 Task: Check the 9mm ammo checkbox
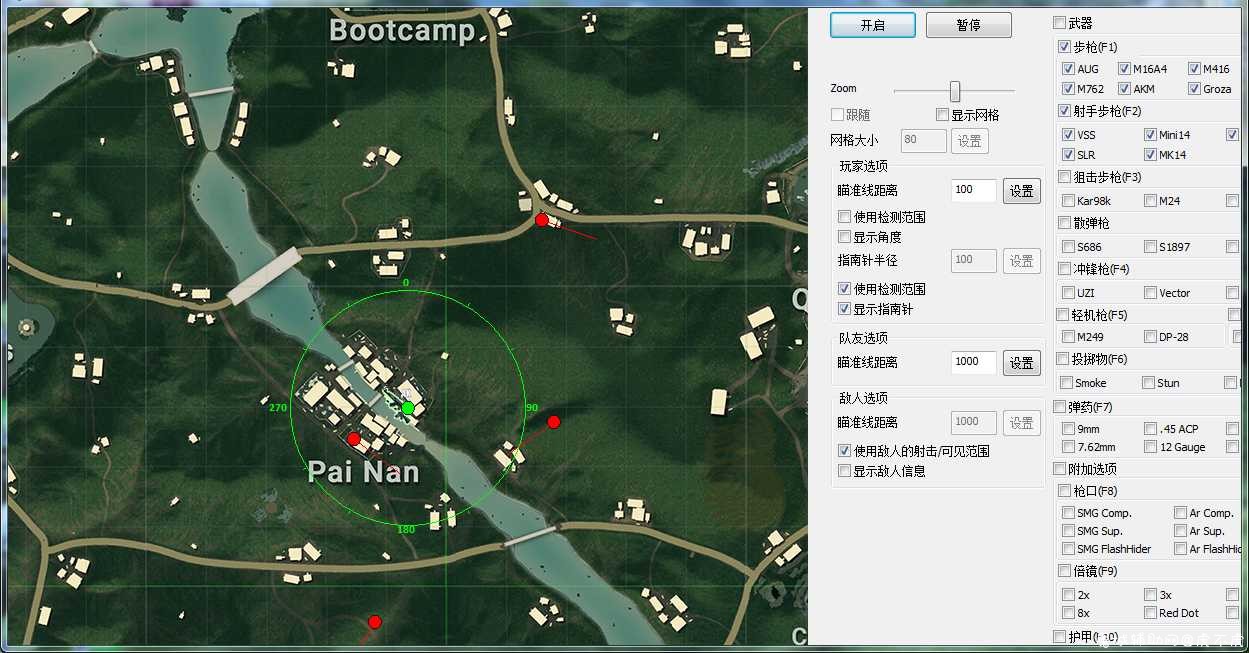click(x=1068, y=429)
